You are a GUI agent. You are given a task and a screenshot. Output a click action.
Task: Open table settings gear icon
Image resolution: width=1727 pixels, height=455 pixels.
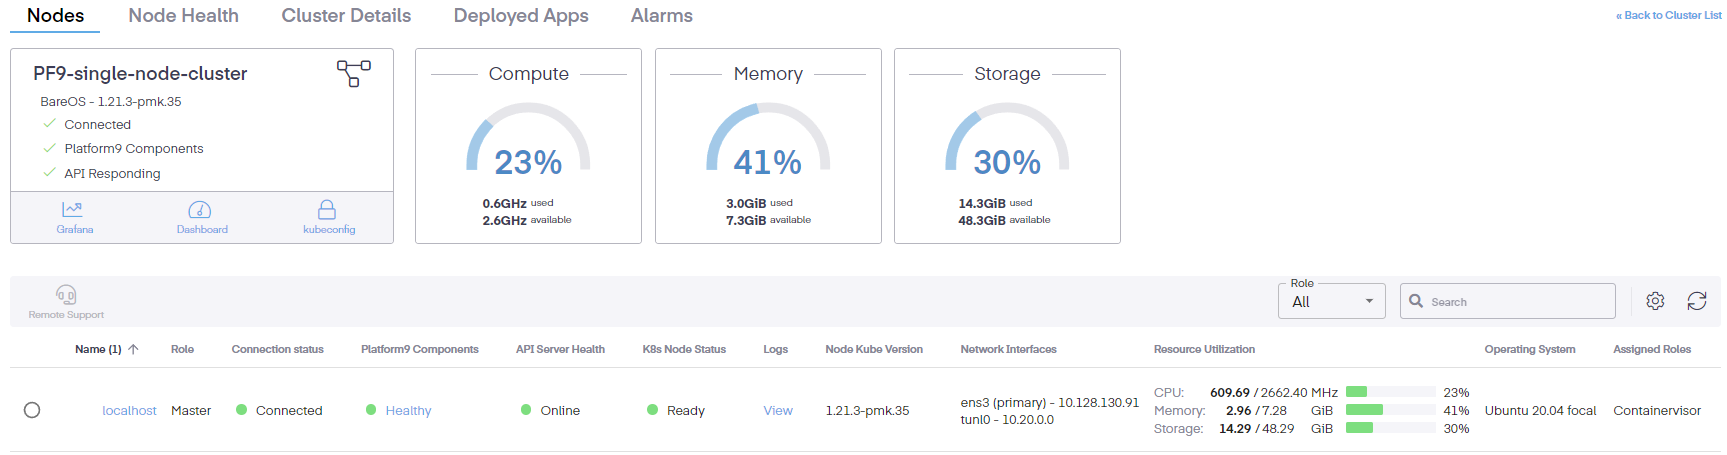[1655, 301]
